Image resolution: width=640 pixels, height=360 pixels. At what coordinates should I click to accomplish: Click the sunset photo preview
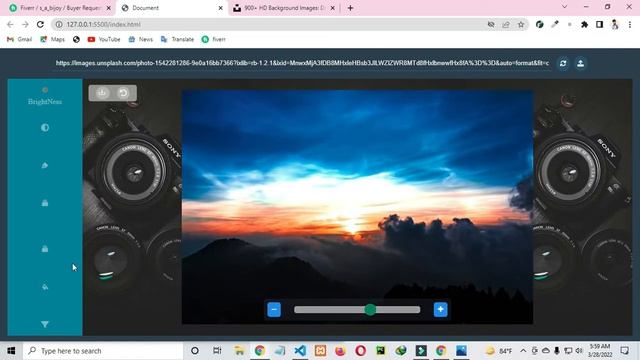point(357,207)
